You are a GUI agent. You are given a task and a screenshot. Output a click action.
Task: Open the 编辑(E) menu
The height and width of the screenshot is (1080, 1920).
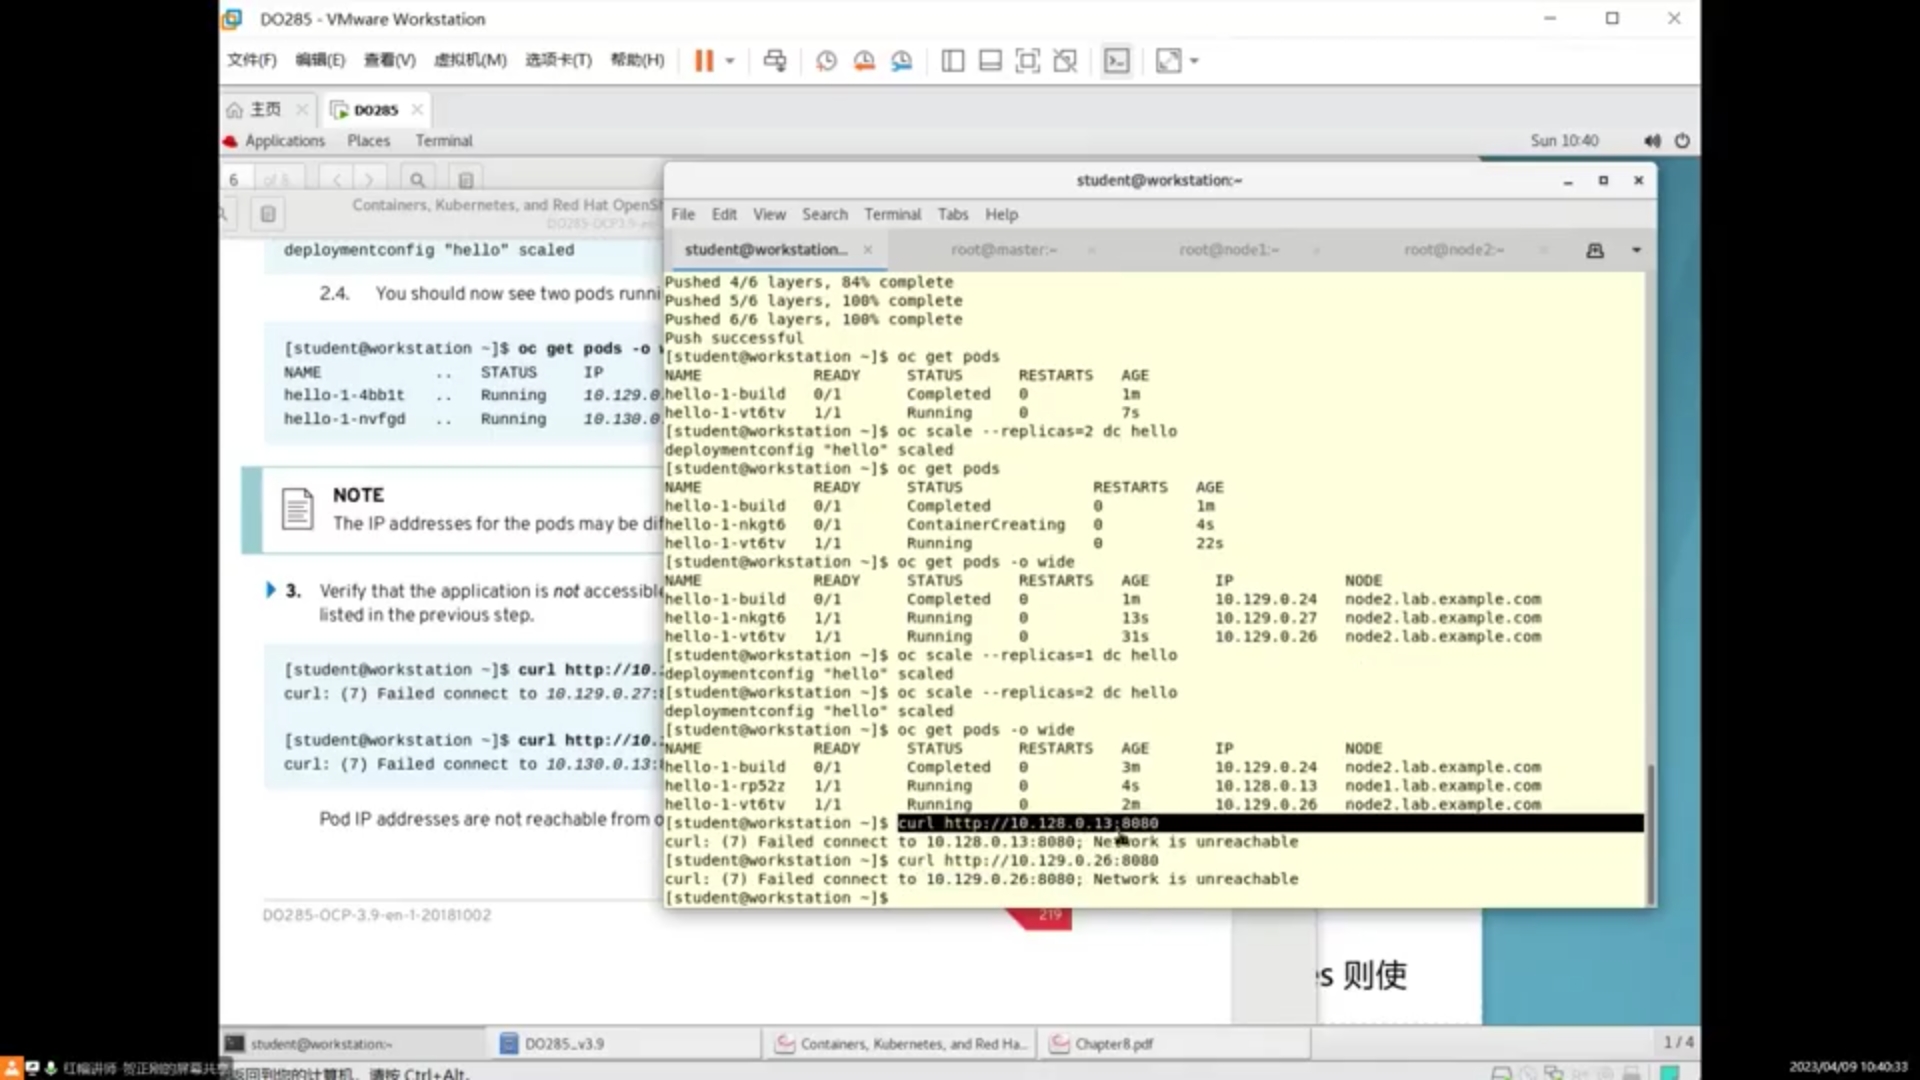pos(320,60)
